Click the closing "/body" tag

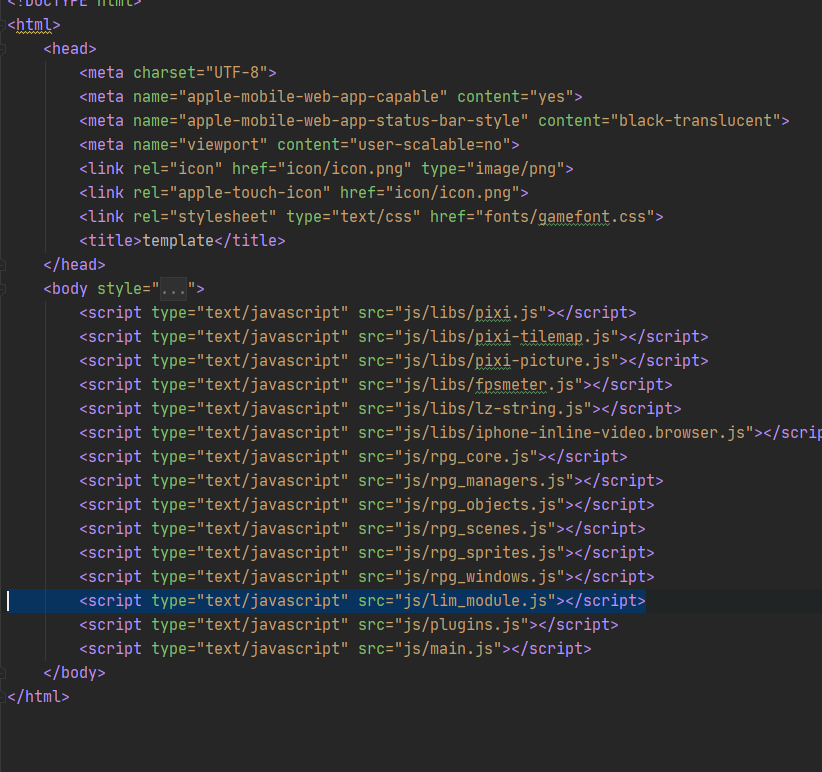[74, 673]
